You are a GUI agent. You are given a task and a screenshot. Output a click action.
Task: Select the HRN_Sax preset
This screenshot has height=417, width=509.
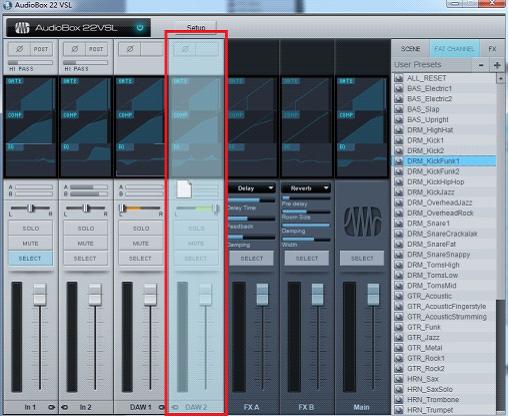coord(445,379)
